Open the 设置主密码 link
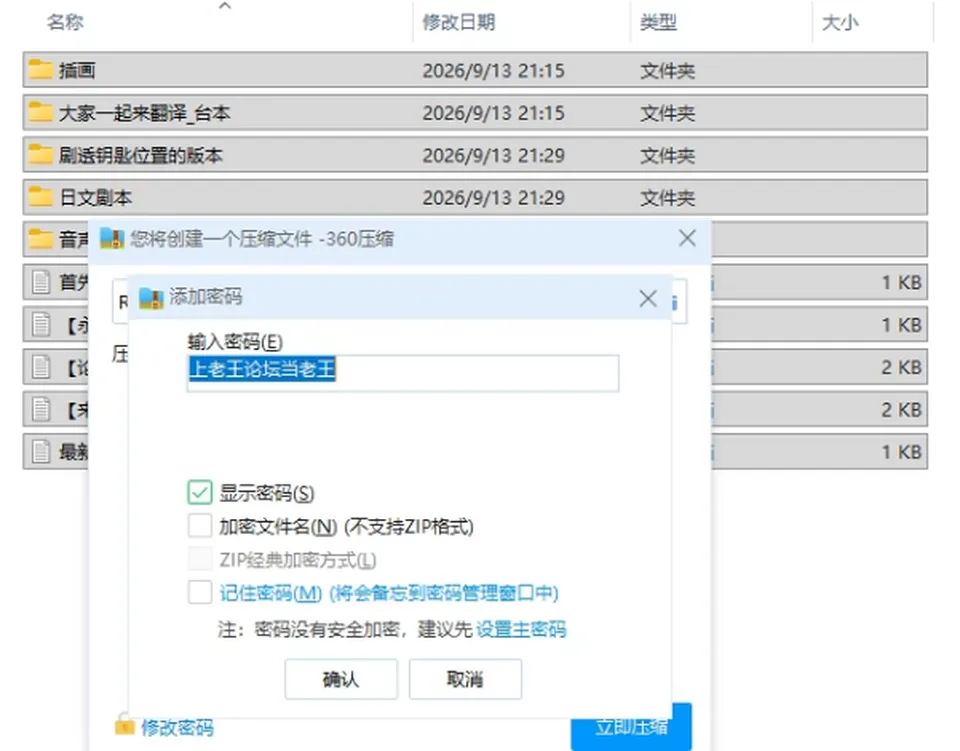This screenshot has height=751, width=960. (521, 629)
